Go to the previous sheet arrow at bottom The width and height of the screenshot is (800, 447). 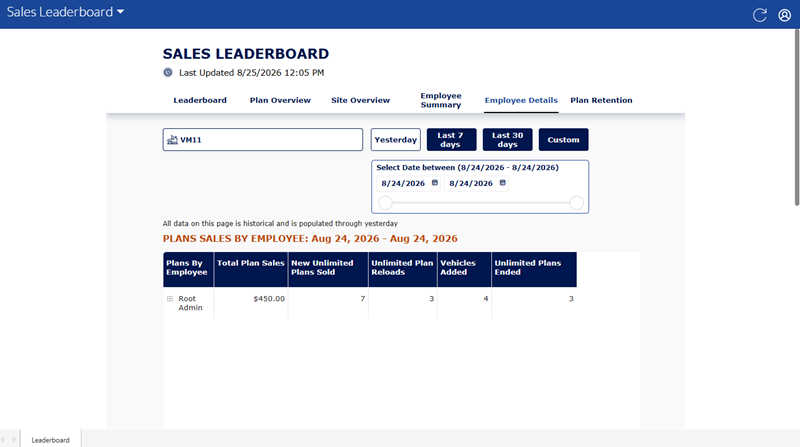click(x=4, y=439)
